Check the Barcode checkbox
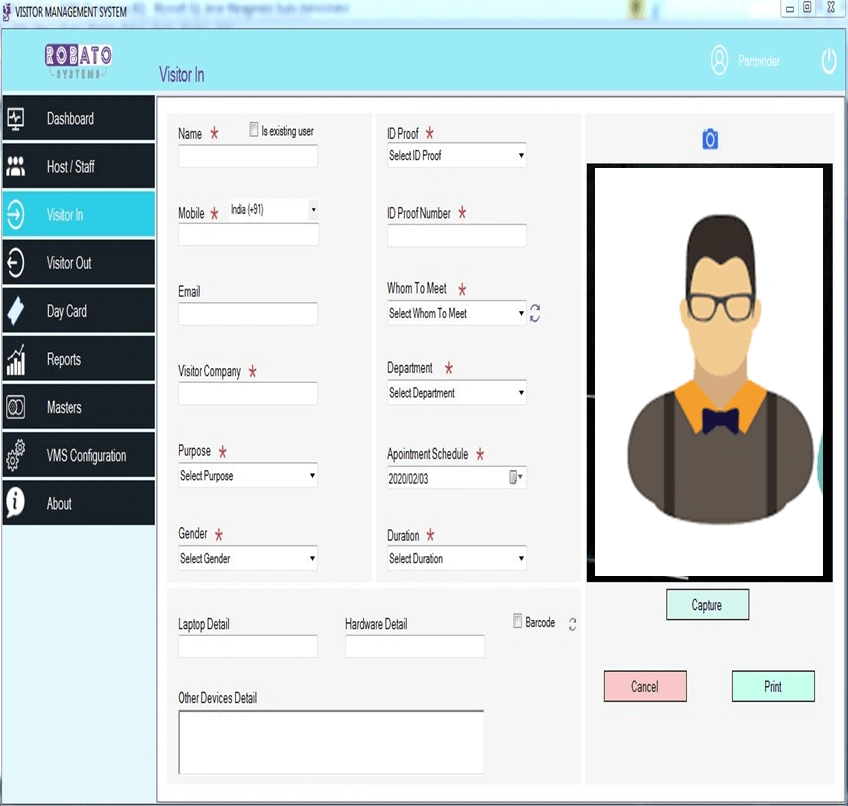The image size is (848, 806). point(516,622)
